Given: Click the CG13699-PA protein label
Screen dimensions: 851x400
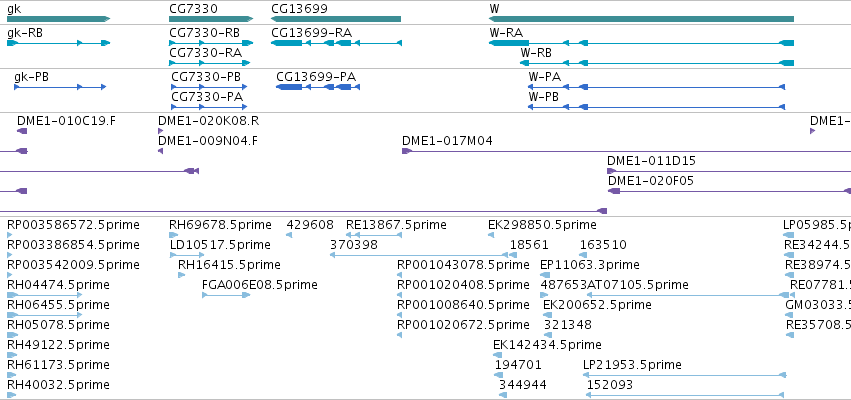Looking at the screenshot, I should point(316,77).
